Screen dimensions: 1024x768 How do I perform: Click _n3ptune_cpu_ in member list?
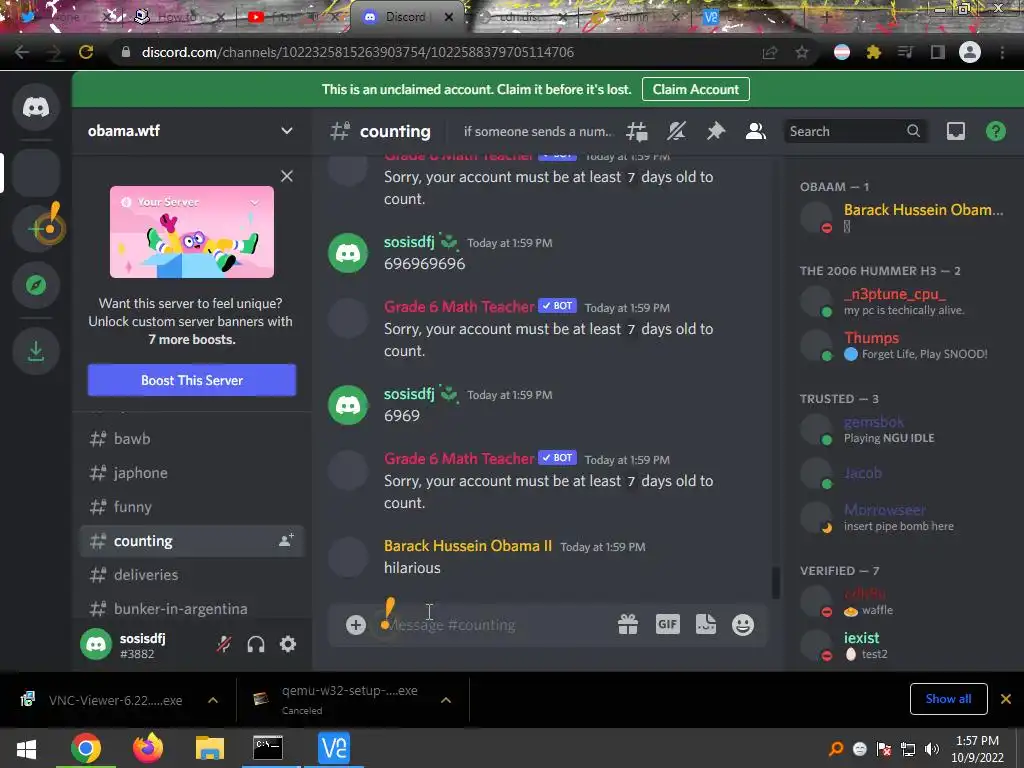[903, 301]
